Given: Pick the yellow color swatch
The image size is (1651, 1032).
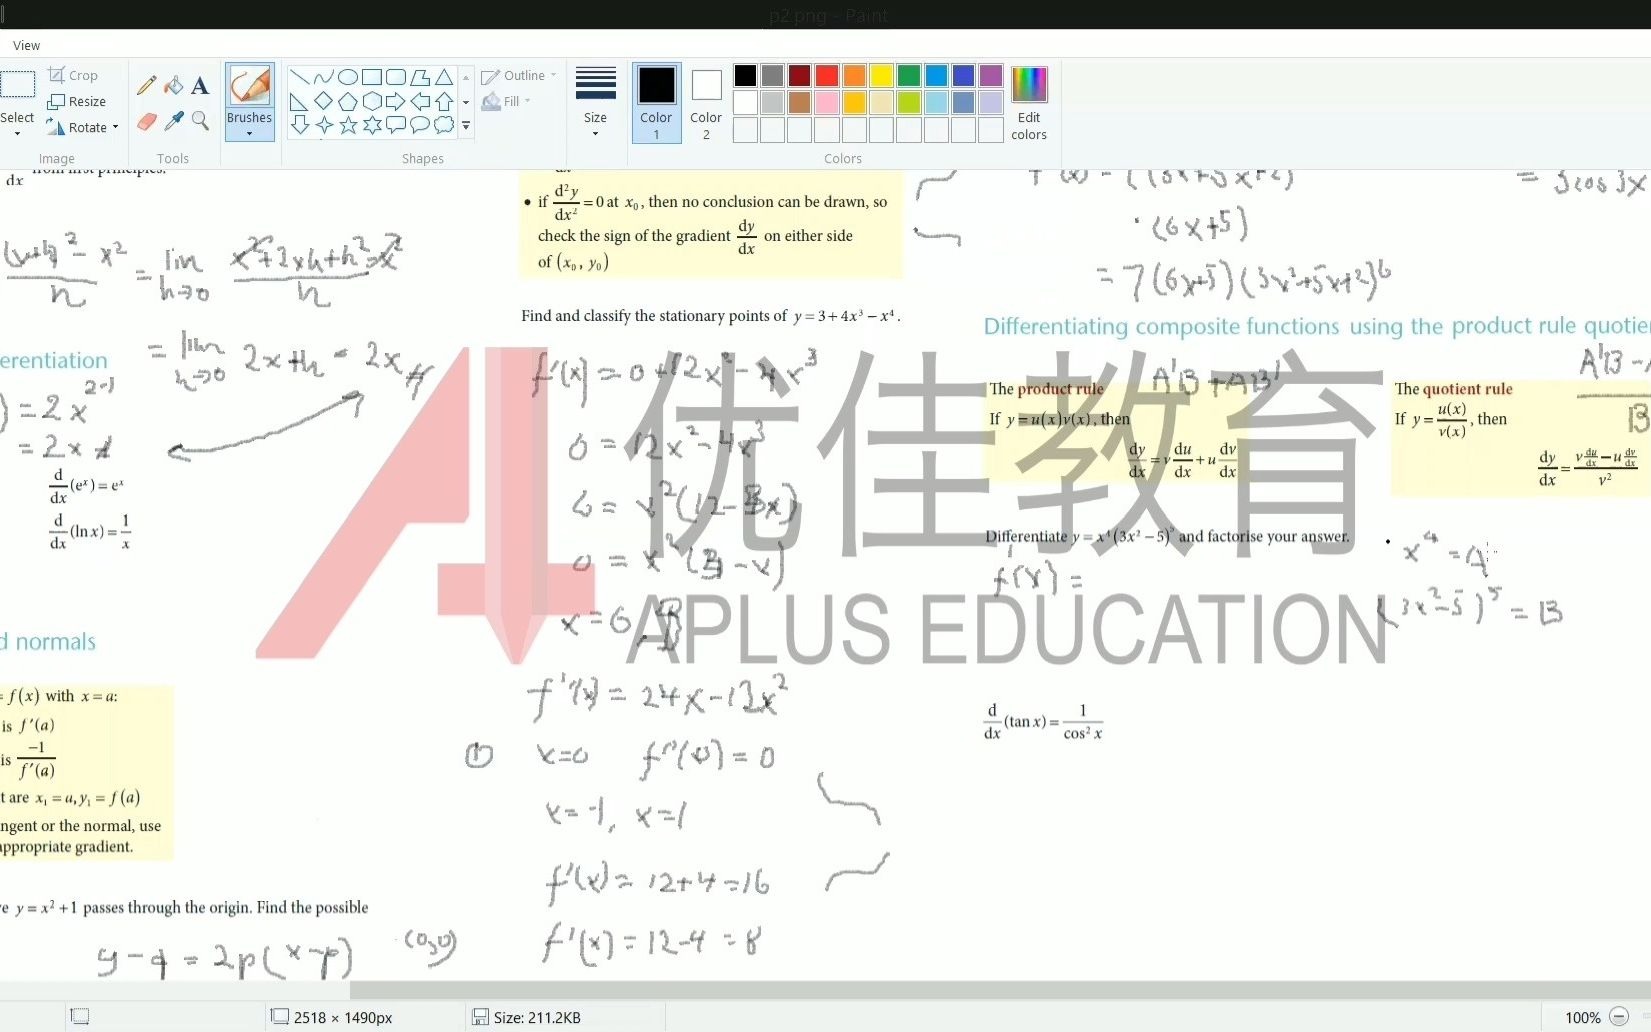Looking at the screenshot, I should tap(881, 76).
